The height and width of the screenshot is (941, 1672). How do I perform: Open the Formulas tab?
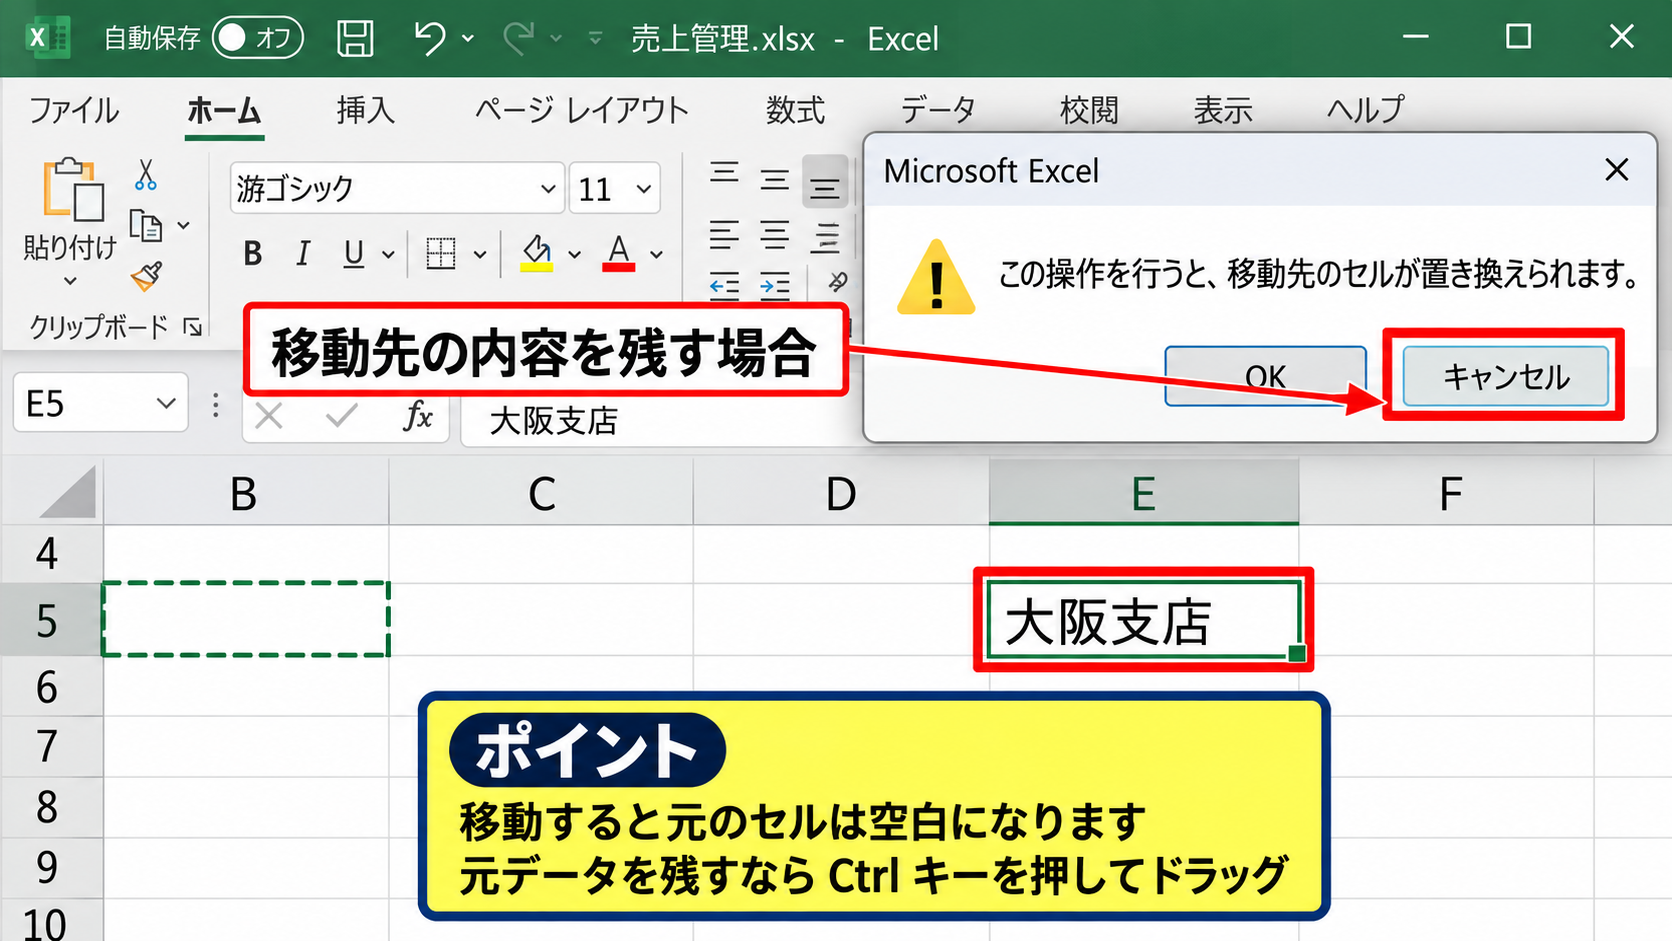coord(796,110)
